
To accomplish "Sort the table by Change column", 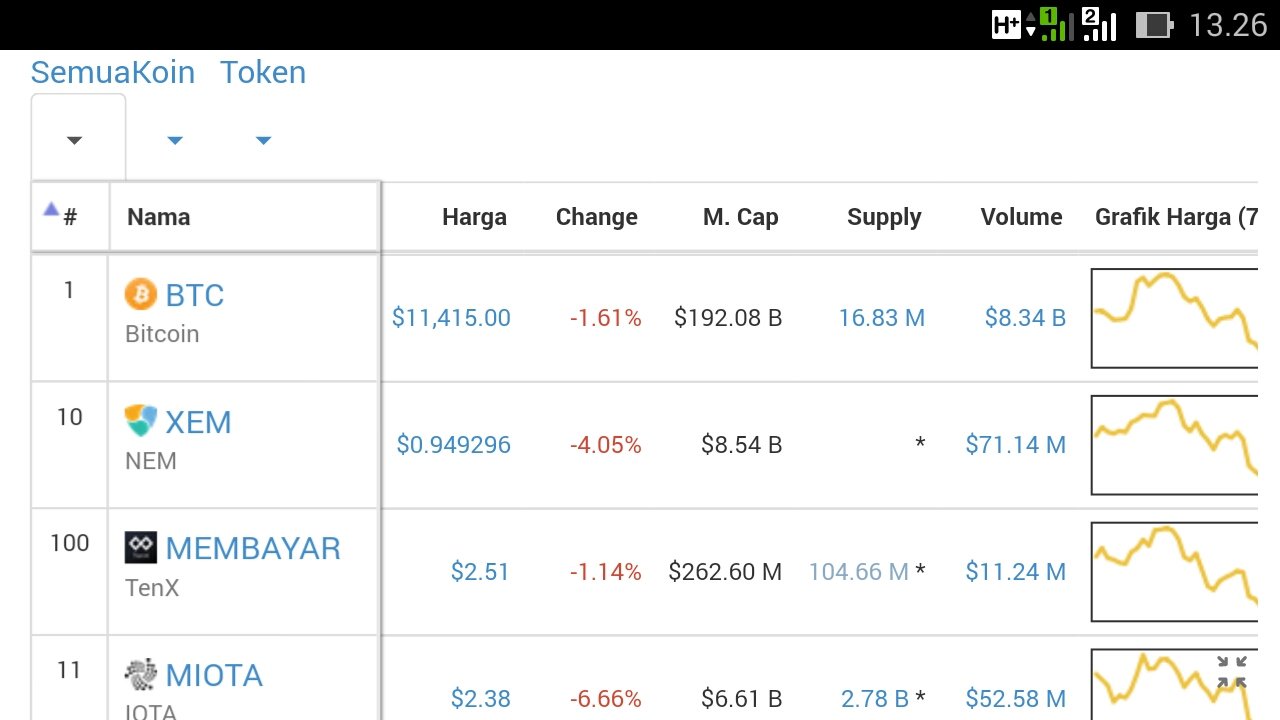I will coord(596,217).
